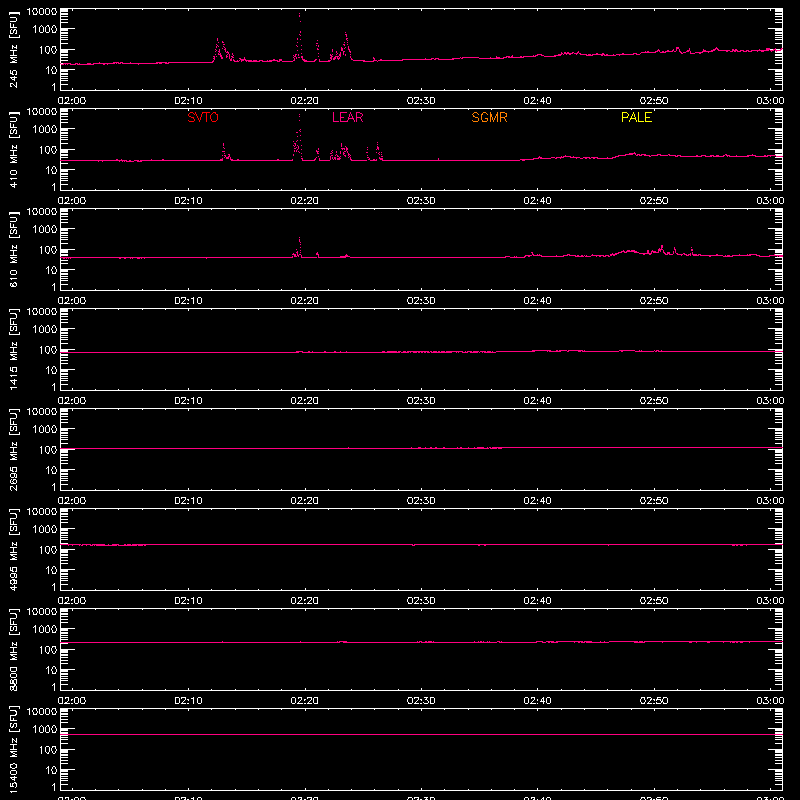Click the pink LEAR station label

[347, 117]
